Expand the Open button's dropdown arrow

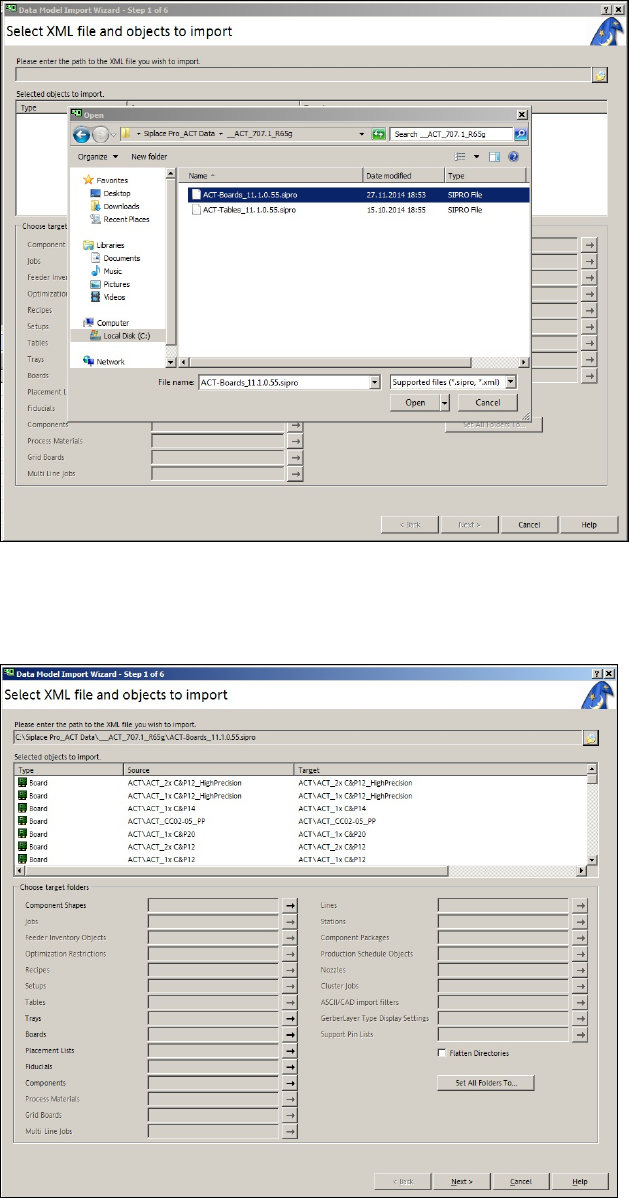[x=445, y=402]
